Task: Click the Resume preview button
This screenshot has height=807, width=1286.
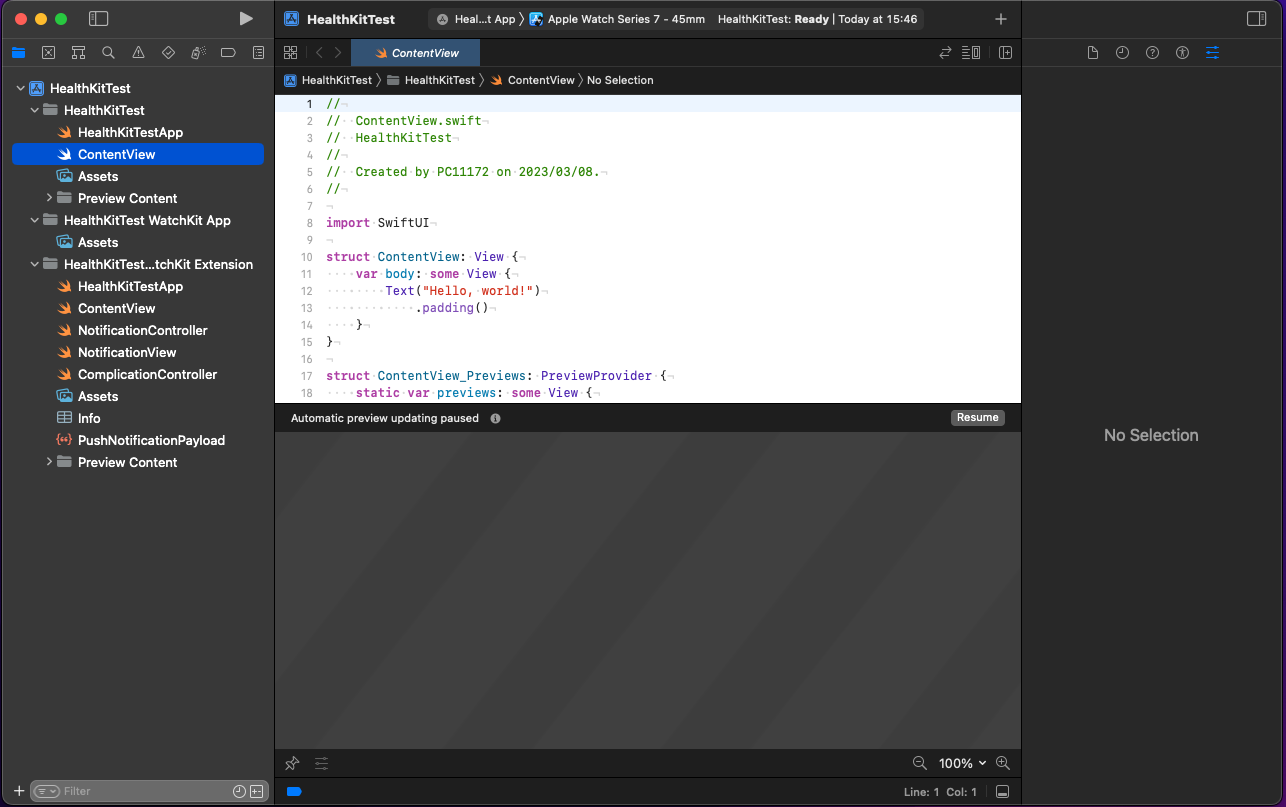Action: 977,418
